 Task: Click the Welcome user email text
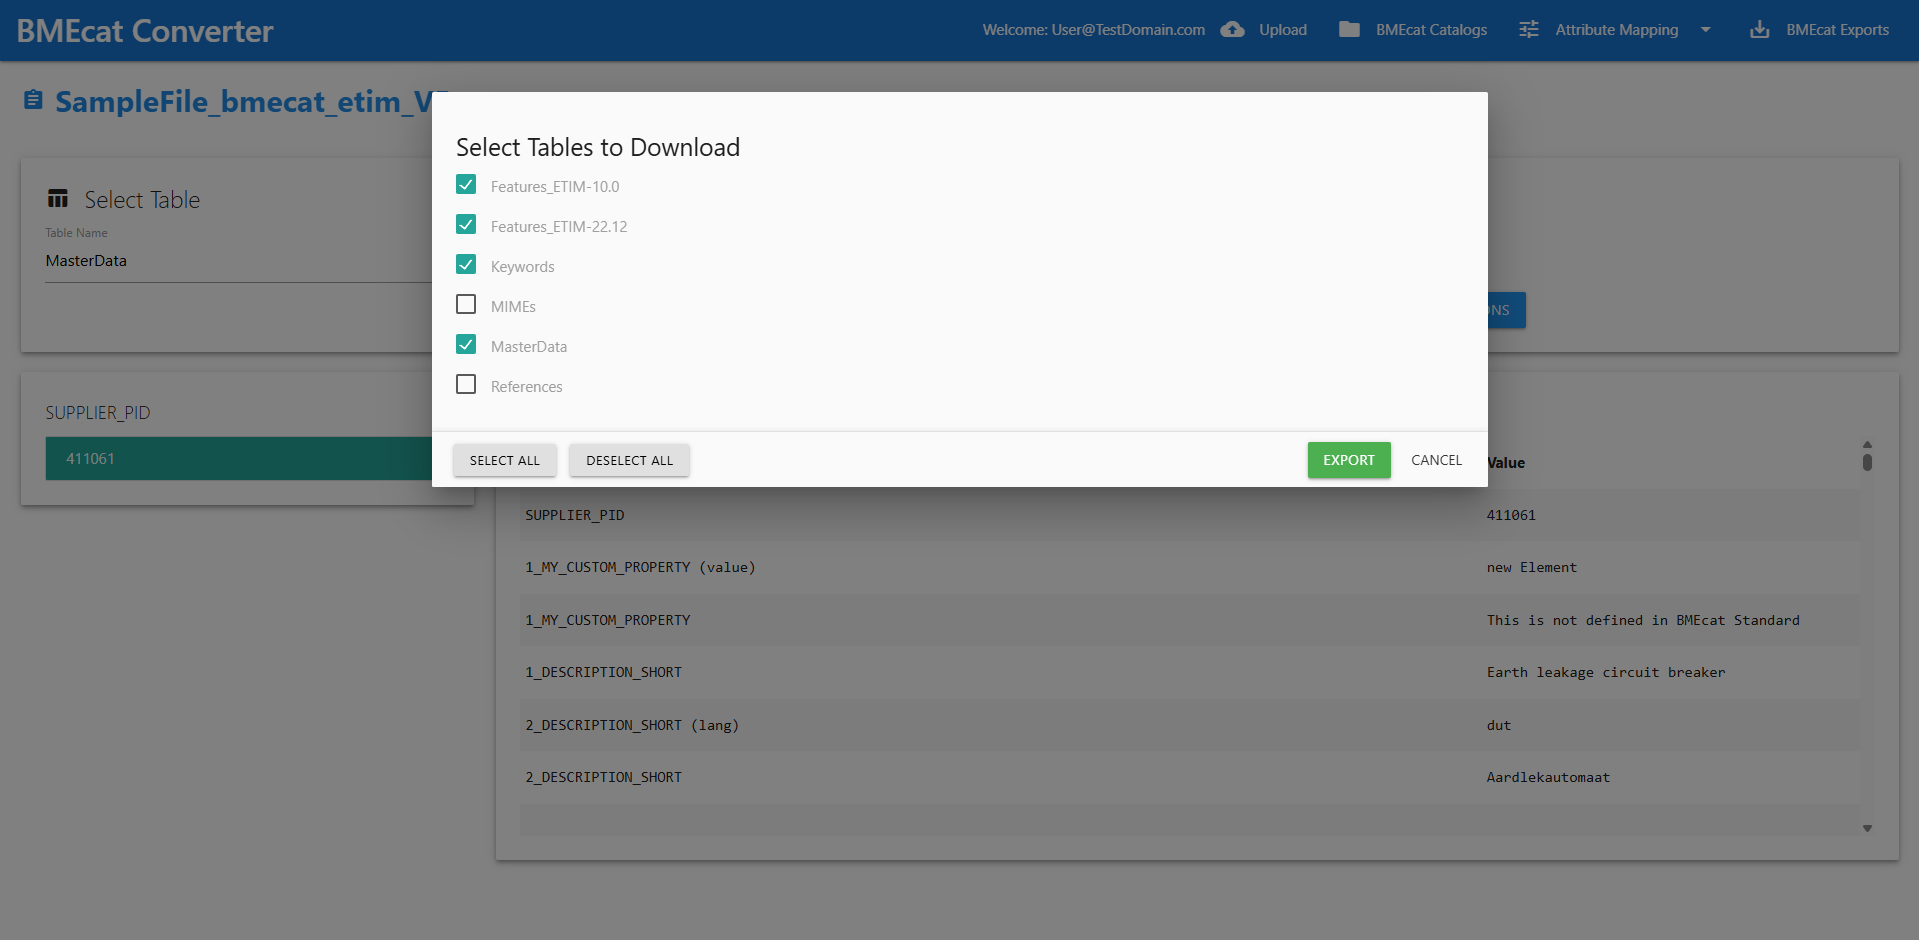pyautogui.click(x=1093, y=30)
